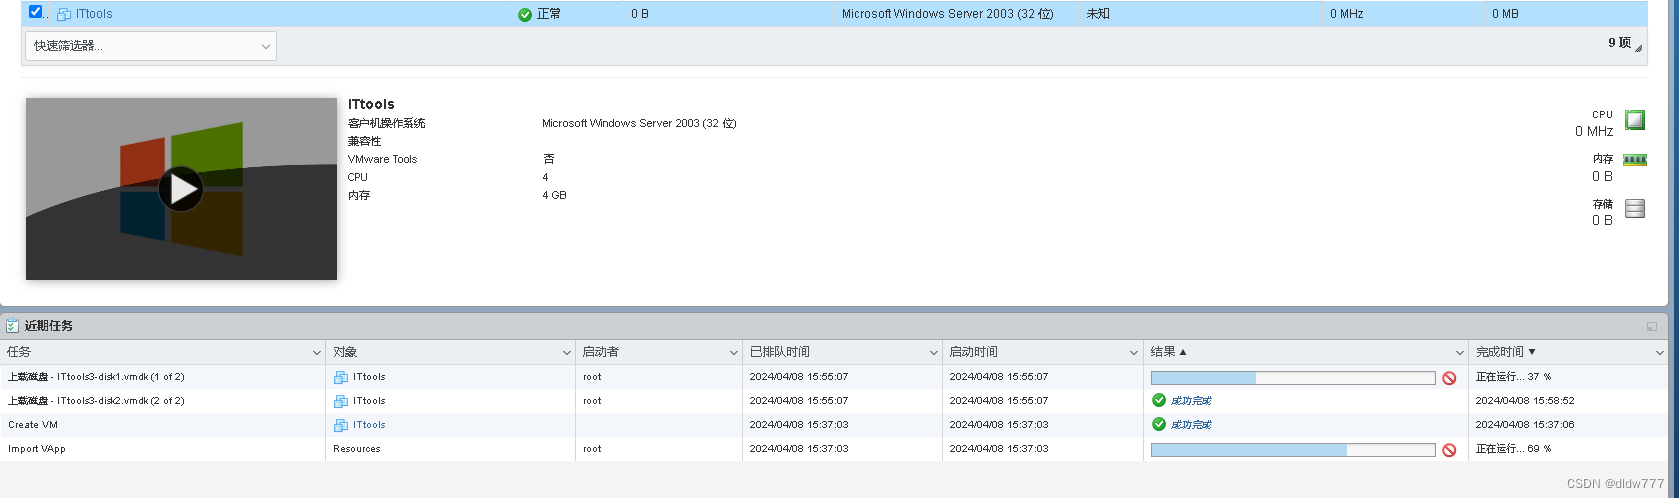The image size is (1679, 498).
Task: Click the disk1.vmdk upload progress bar
Action: [x=1293, y=378]
